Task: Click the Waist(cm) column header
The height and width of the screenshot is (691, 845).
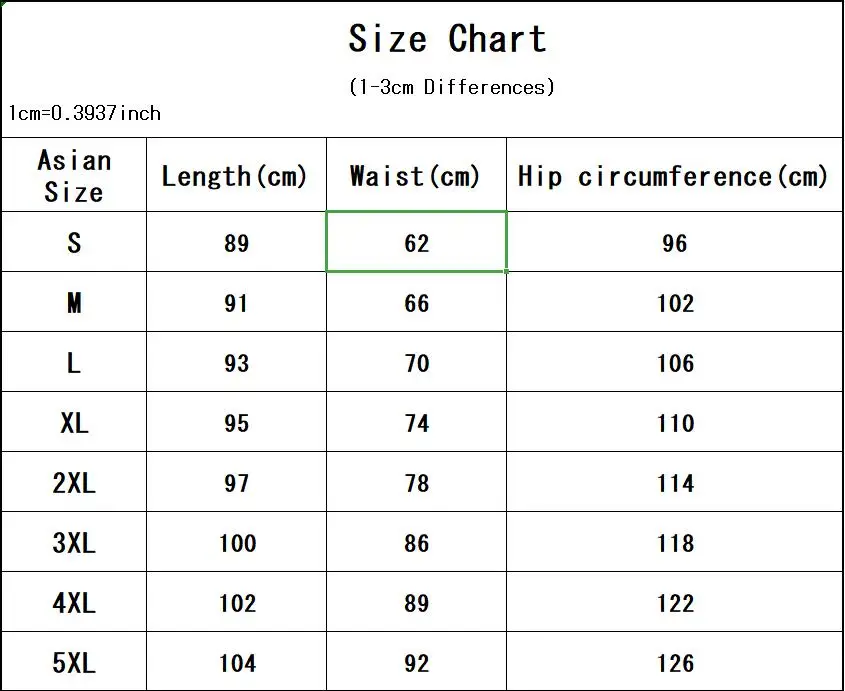Action: [416, 175]
